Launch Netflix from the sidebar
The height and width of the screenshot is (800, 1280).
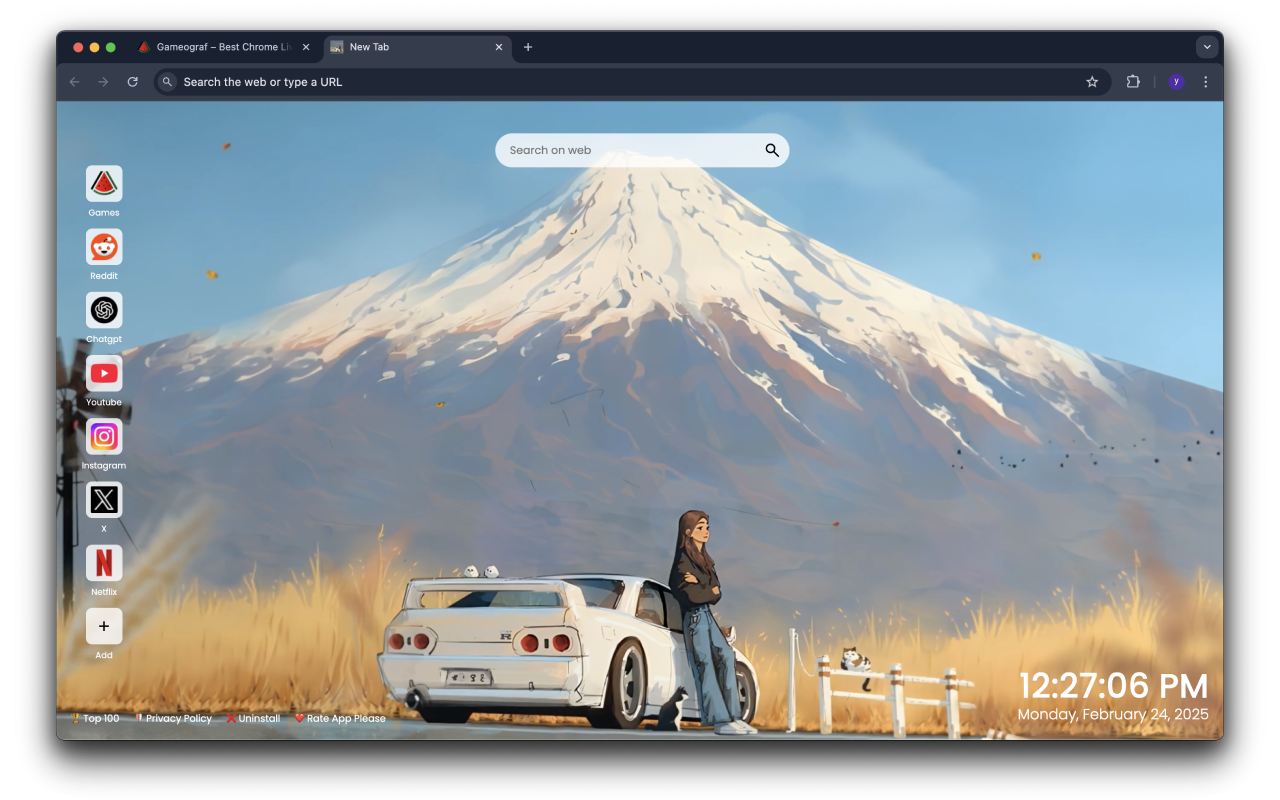tap(103, 563)
